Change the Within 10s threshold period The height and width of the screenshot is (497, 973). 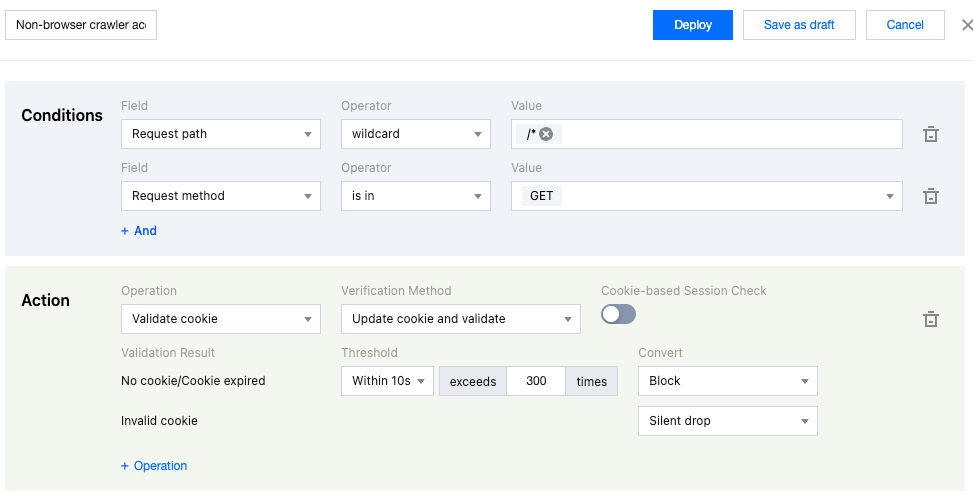tap(387, 381)
